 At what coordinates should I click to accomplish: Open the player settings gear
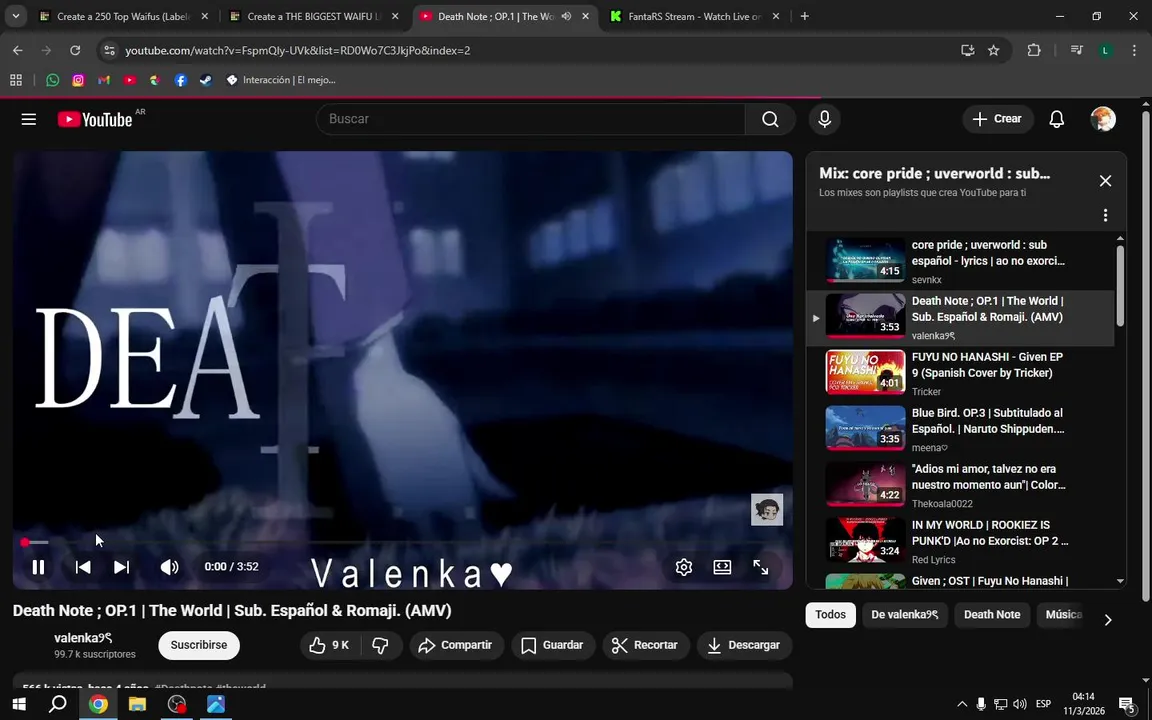(x=684, y=566)
